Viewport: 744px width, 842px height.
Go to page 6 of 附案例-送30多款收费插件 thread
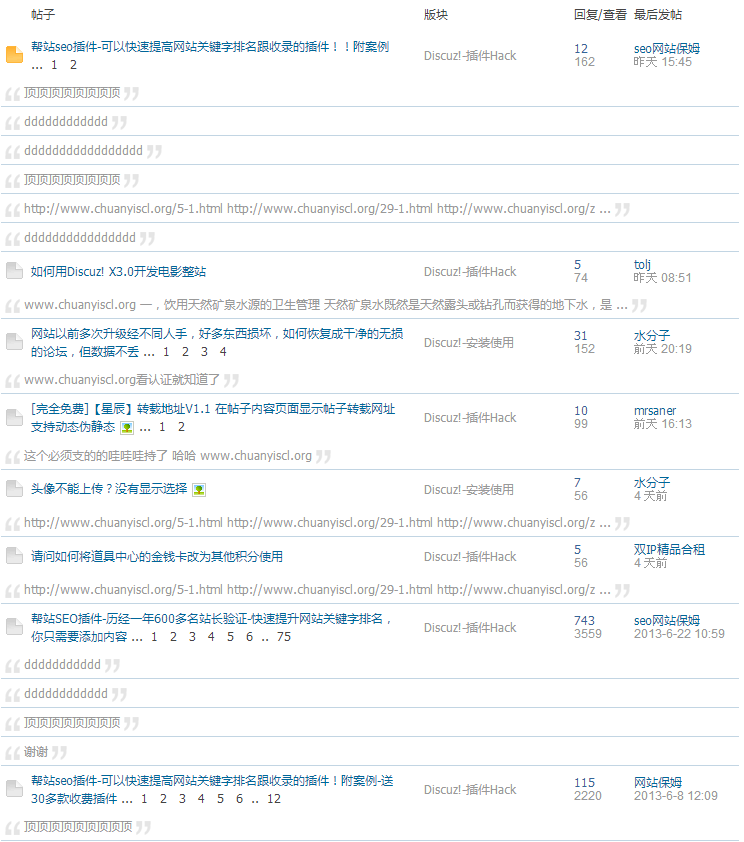click(239, 799)
